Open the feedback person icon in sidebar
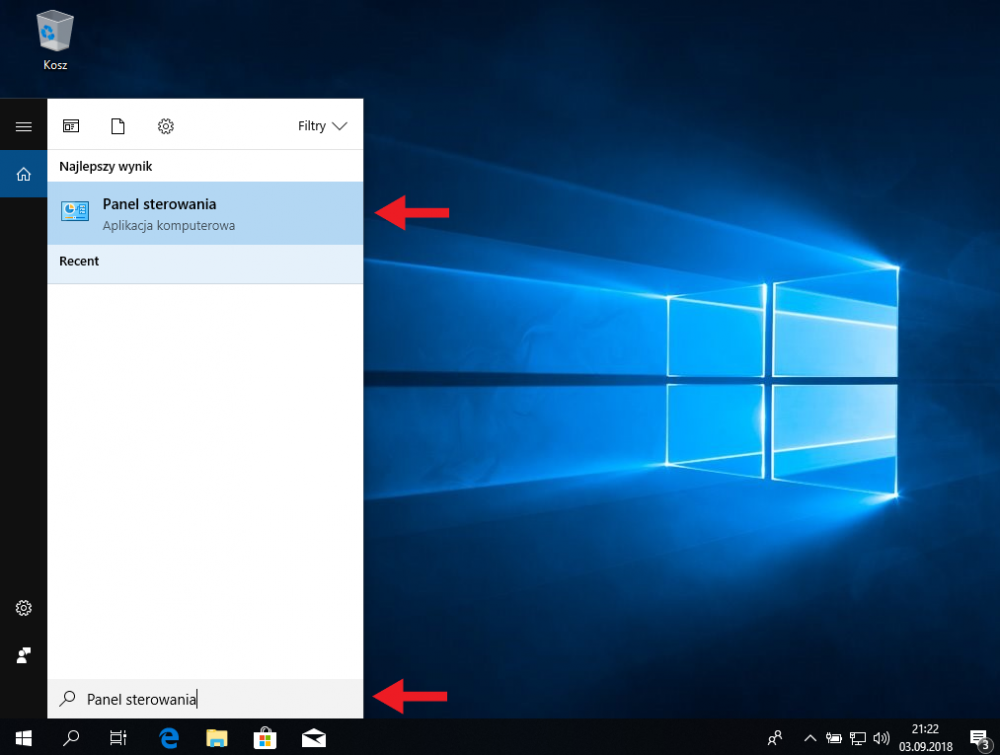Screen dimensions: 1000x755 coord(24,655)
